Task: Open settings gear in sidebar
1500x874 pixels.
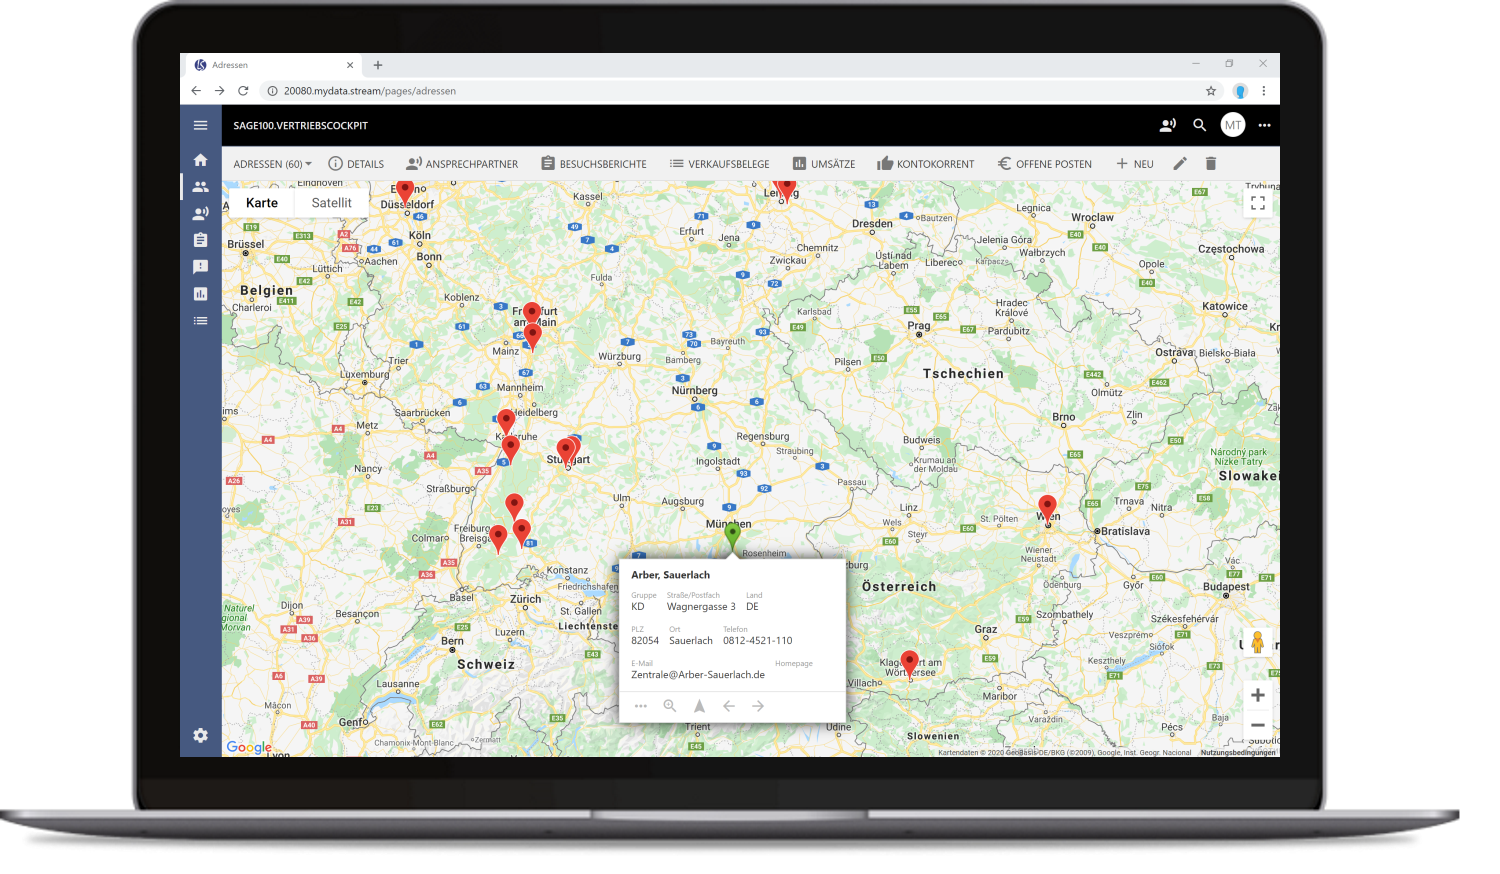Action: (x=201, y=735)
